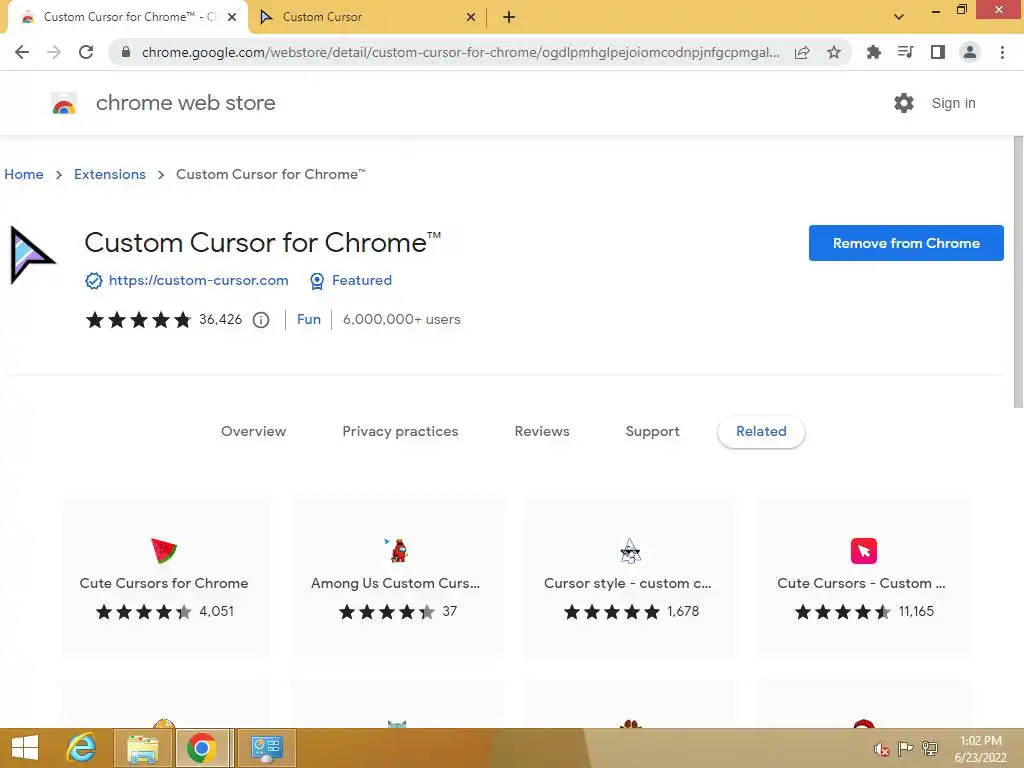
Task: Open the Reviews tab
Action: 542,431
